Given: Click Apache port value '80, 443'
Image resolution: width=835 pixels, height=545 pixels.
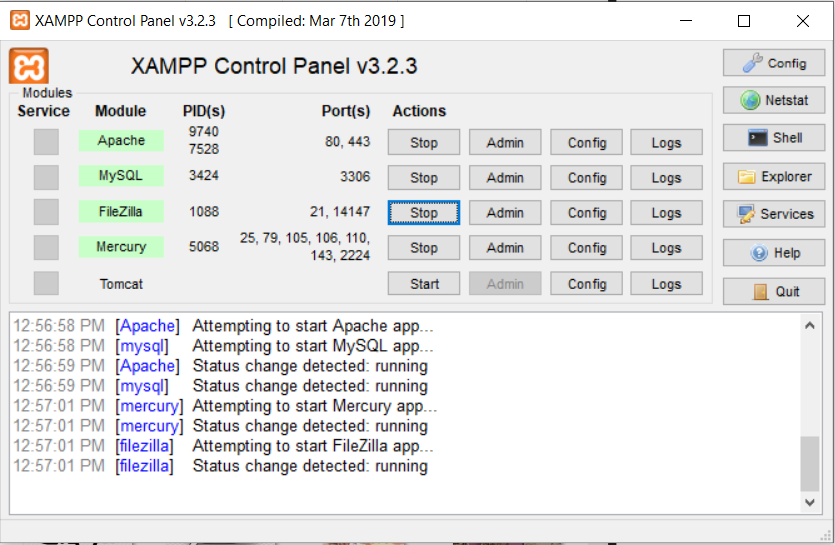Looking at the screenshot, I should click(x=347, y=142).
